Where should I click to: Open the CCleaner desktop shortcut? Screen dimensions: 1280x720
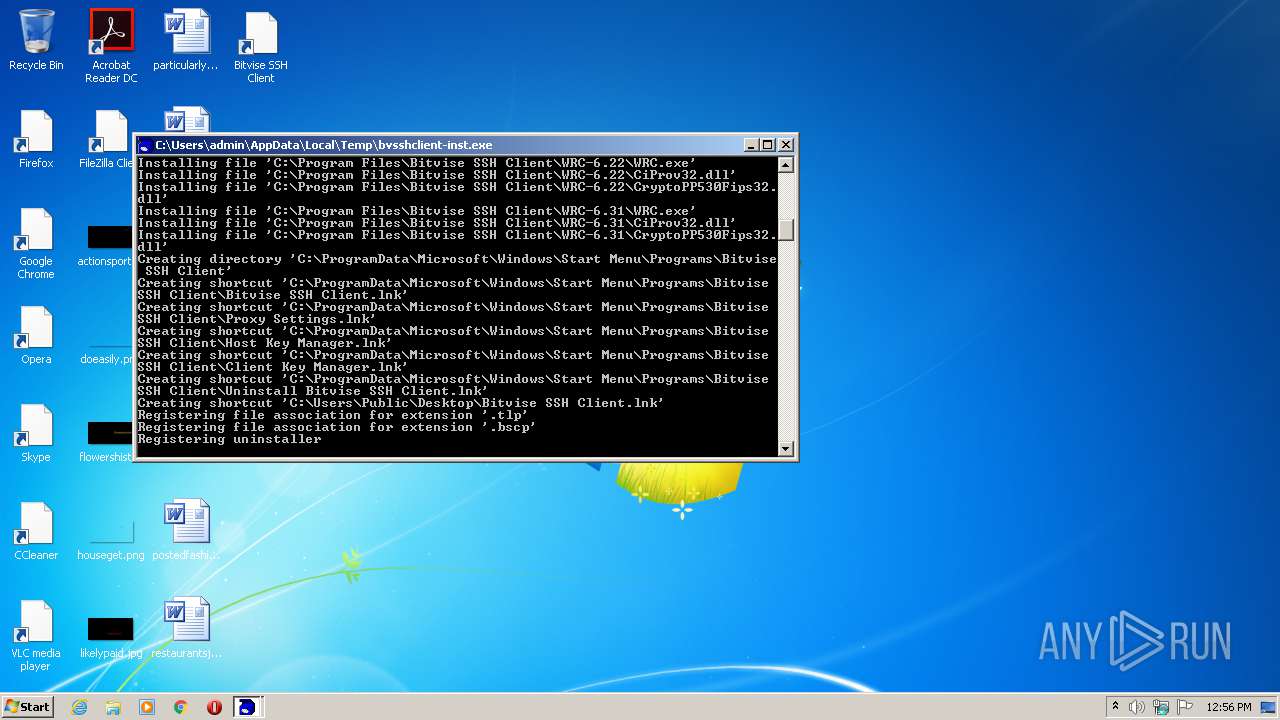[36, 531]
